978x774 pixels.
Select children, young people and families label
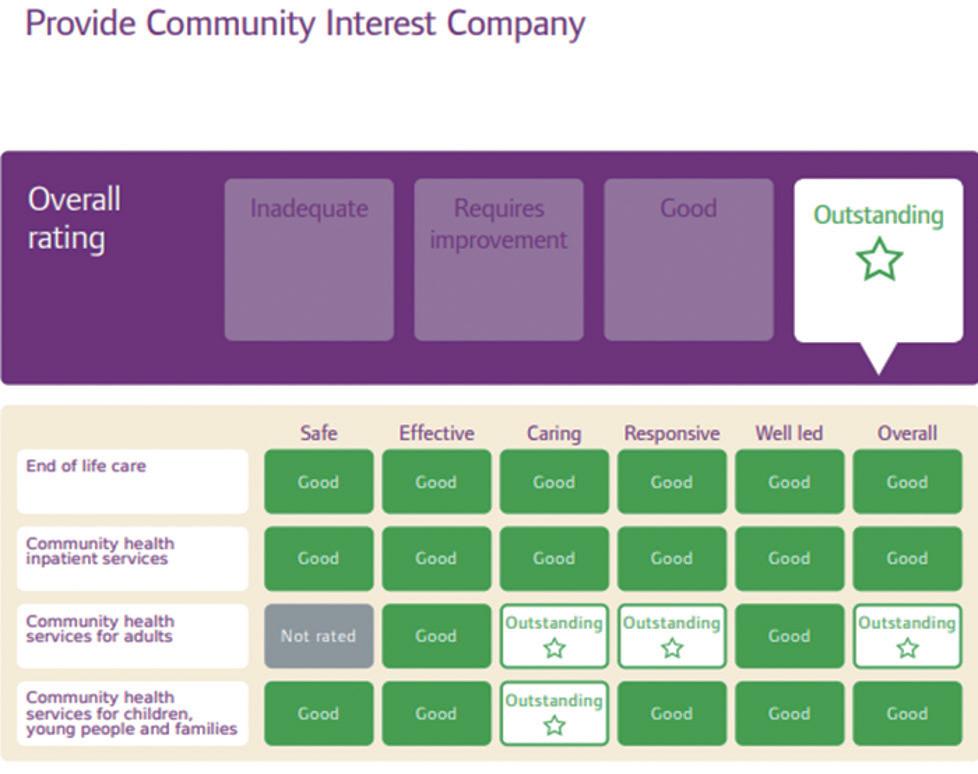tap(133, 713)
